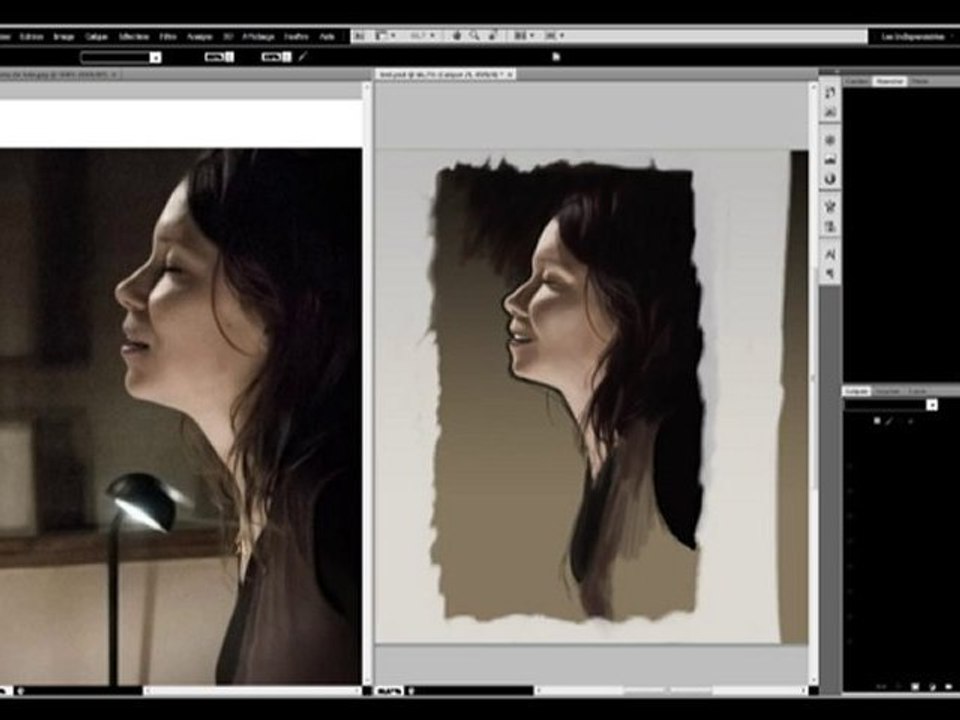960x720 pixels.
Task: Open the Paragraph panel icon in dock
Action: pos(830,273)
